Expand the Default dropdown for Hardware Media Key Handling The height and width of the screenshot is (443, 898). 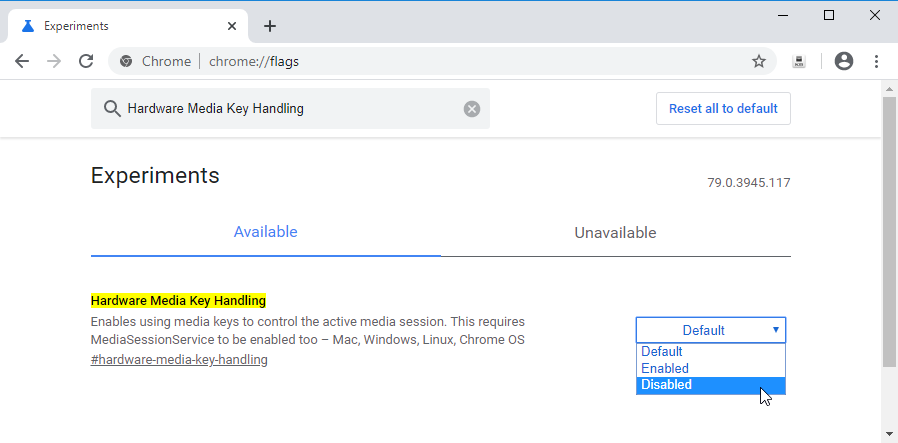click(711, 330)
